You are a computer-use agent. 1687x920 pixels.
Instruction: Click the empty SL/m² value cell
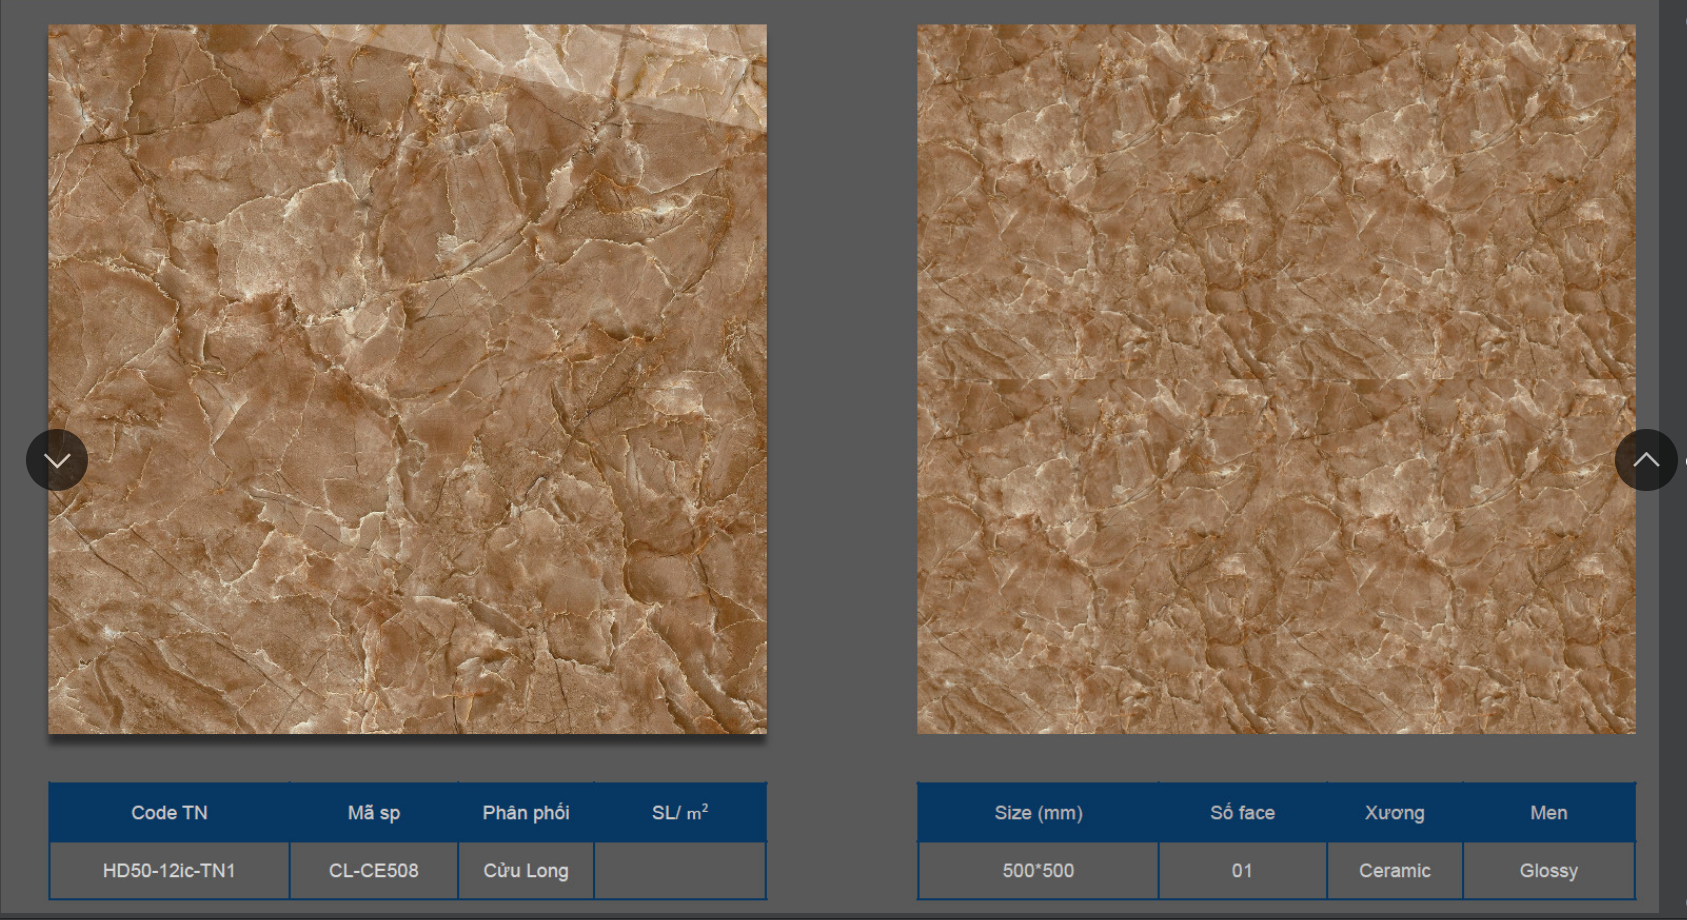[680, 870]
